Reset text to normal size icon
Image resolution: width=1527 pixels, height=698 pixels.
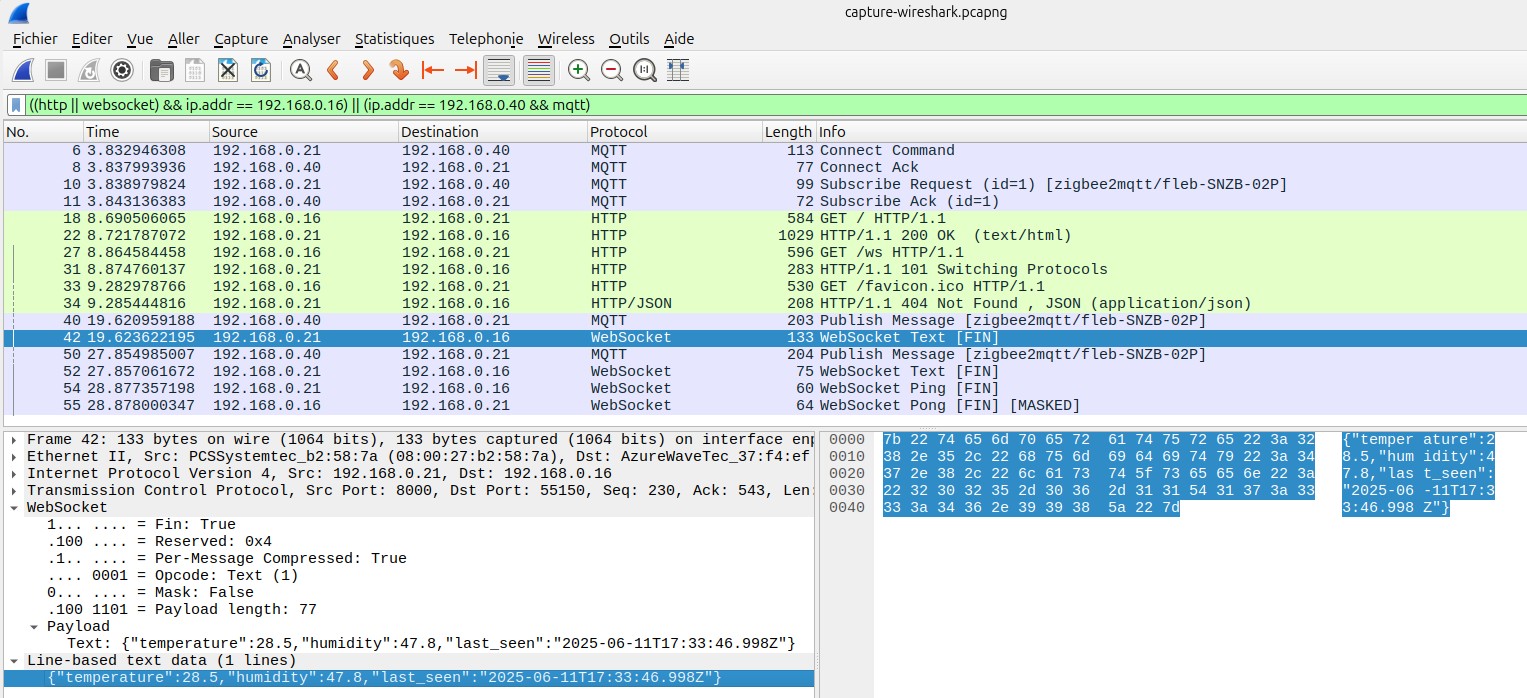pyautogui.click(x=645, y=70)
